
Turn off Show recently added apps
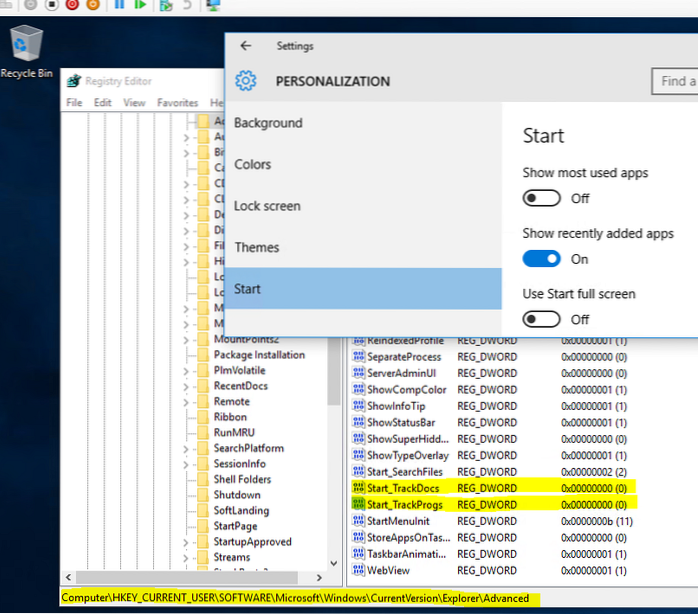pos(542,259)
